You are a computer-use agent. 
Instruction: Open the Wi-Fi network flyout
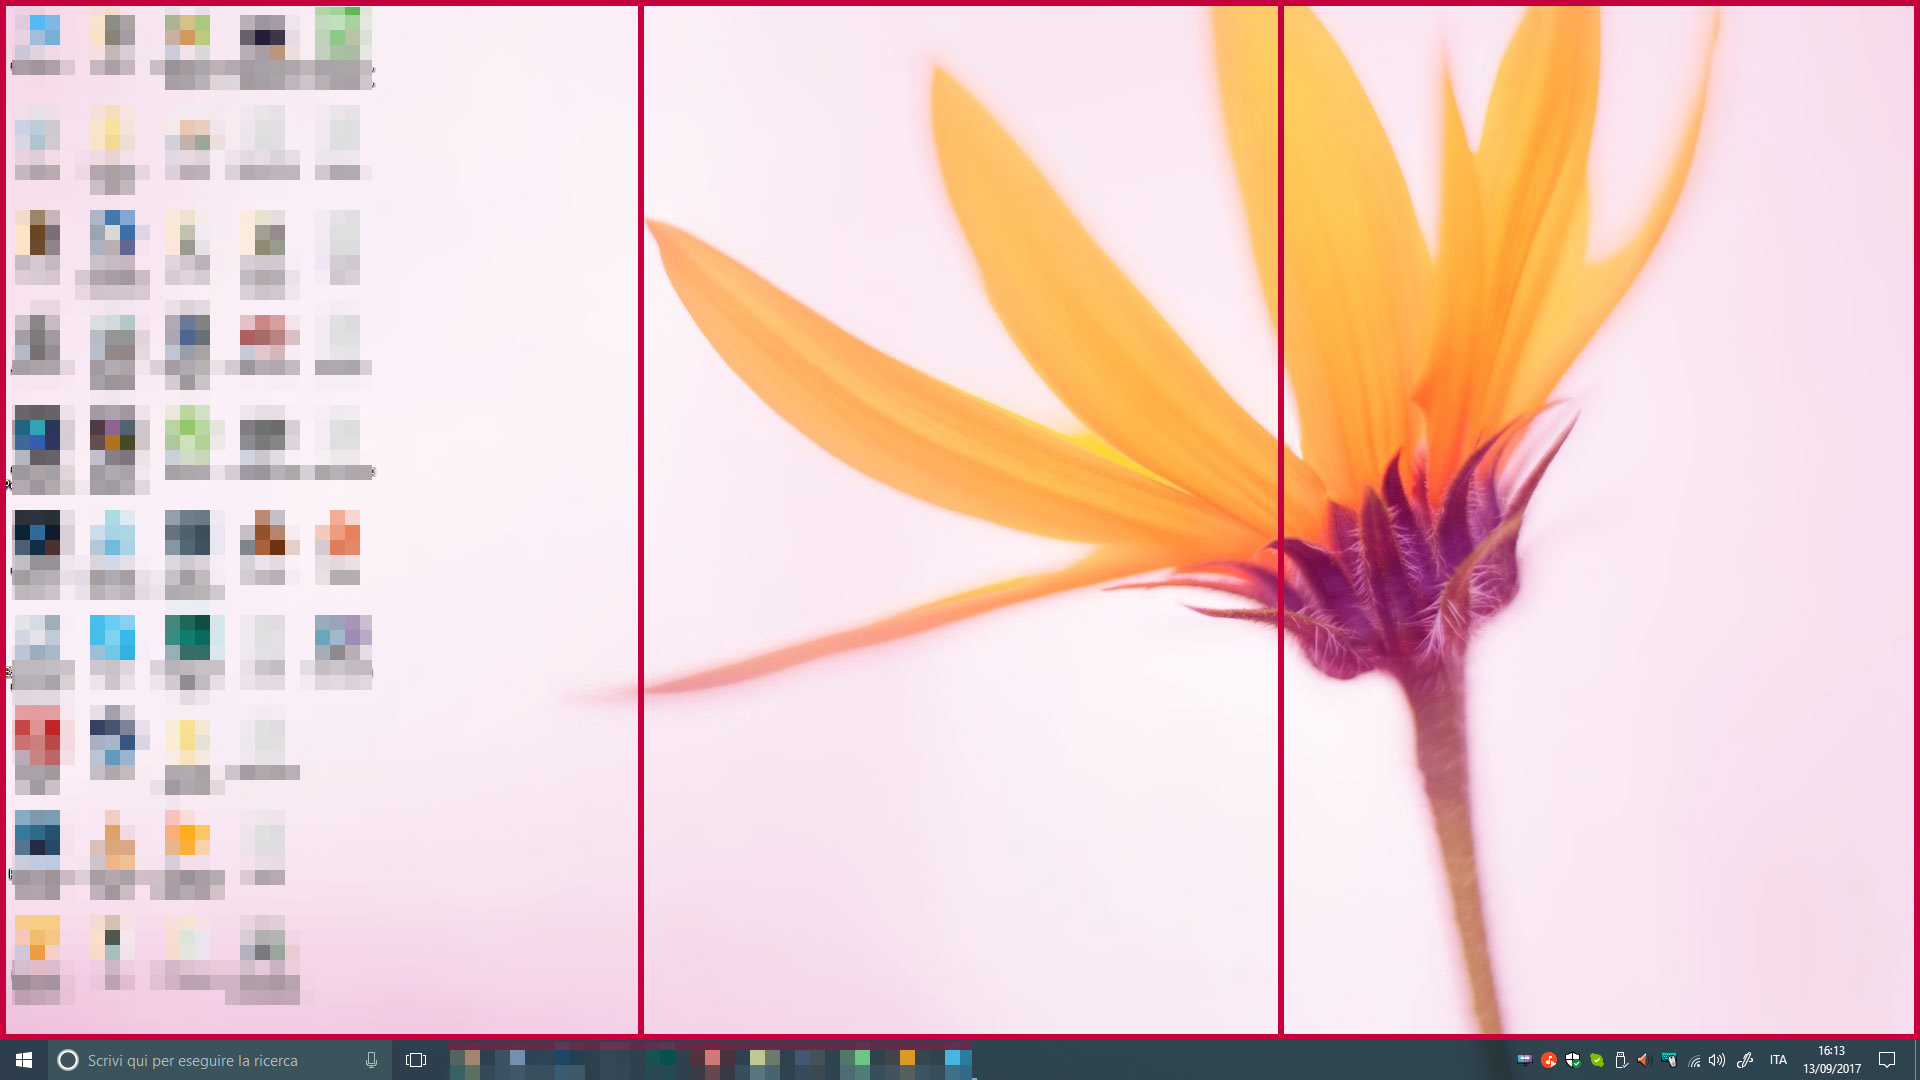point(1694,1060)
